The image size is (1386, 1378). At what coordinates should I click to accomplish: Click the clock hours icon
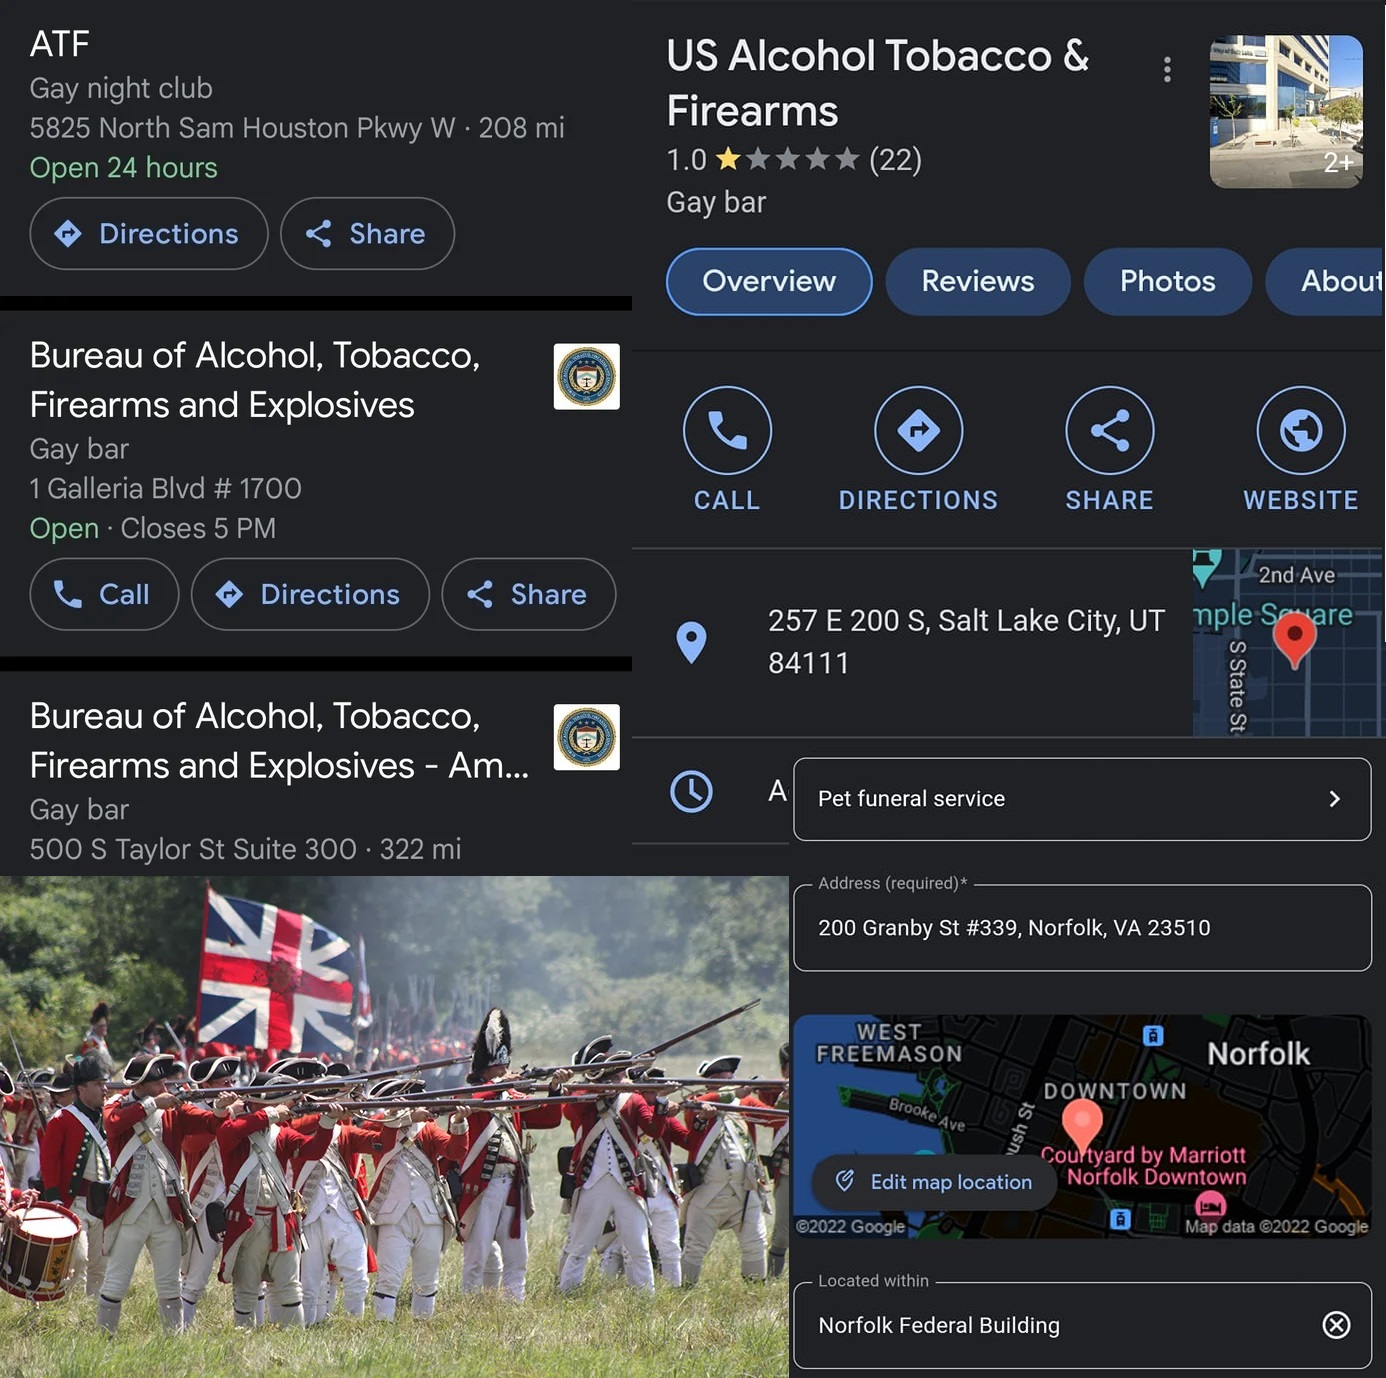pyautogui.click(x=691, y=791)
